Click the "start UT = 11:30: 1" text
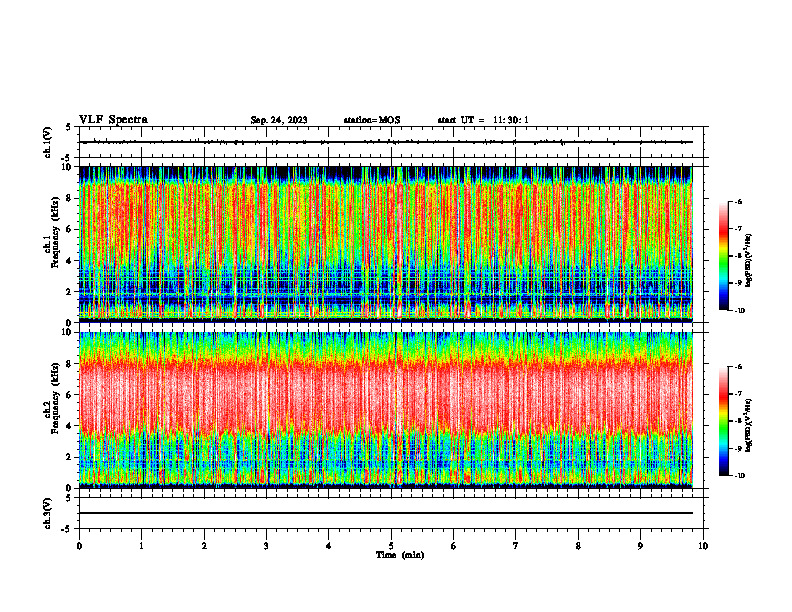This screenshot has height=612, width=792. click(483, 120)
